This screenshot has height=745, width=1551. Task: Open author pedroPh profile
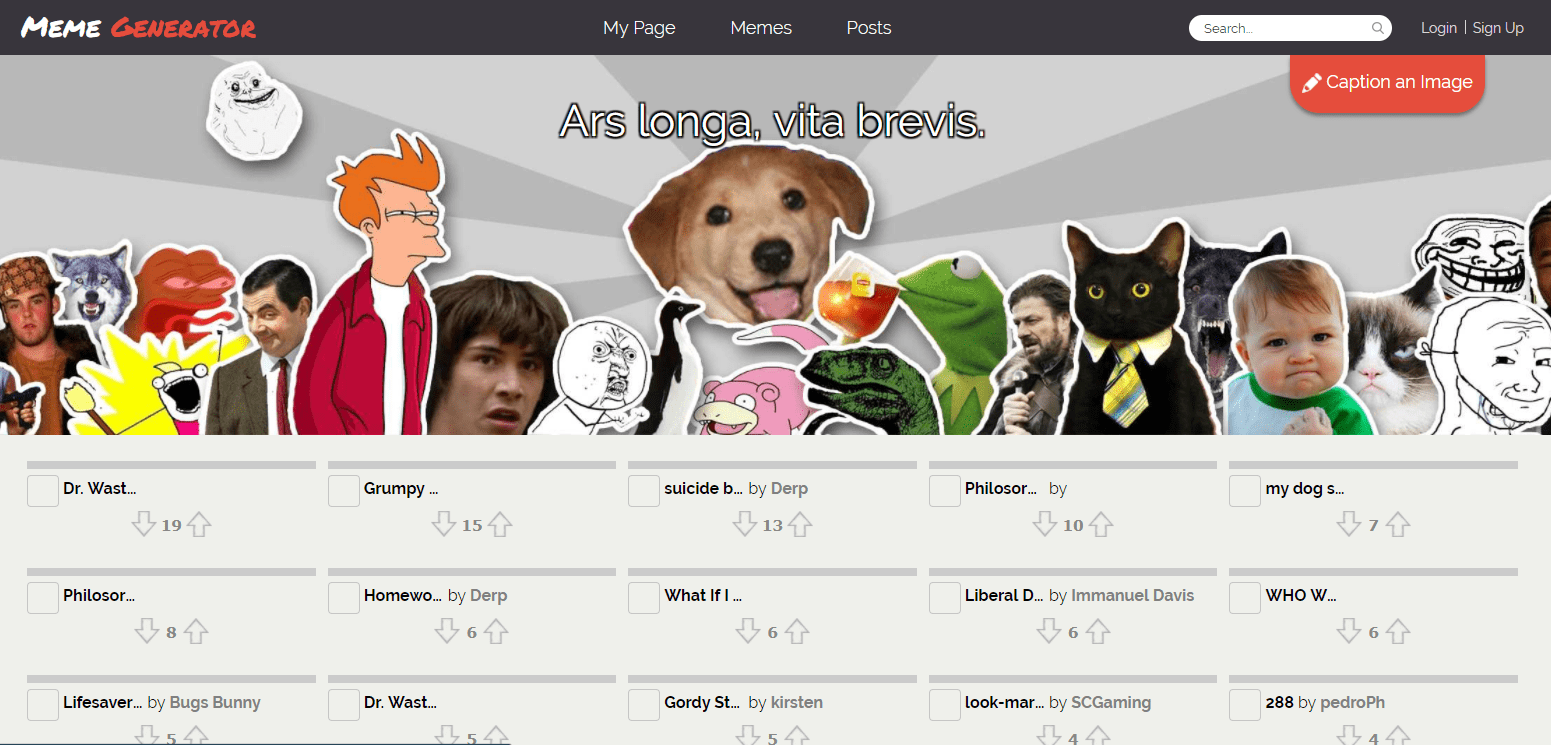click(x=1353, y=703)
